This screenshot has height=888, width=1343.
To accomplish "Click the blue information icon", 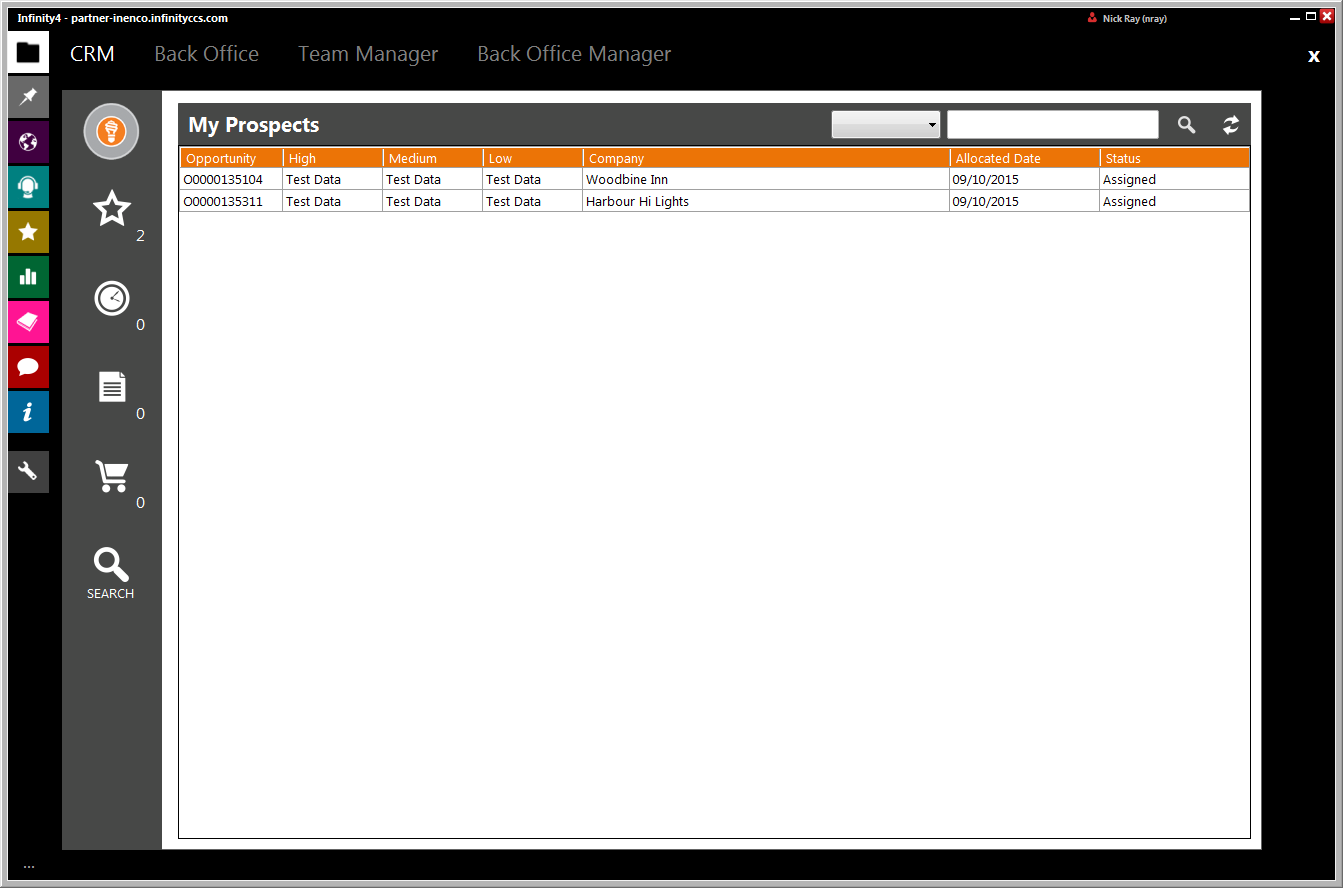I will point(28,412).
